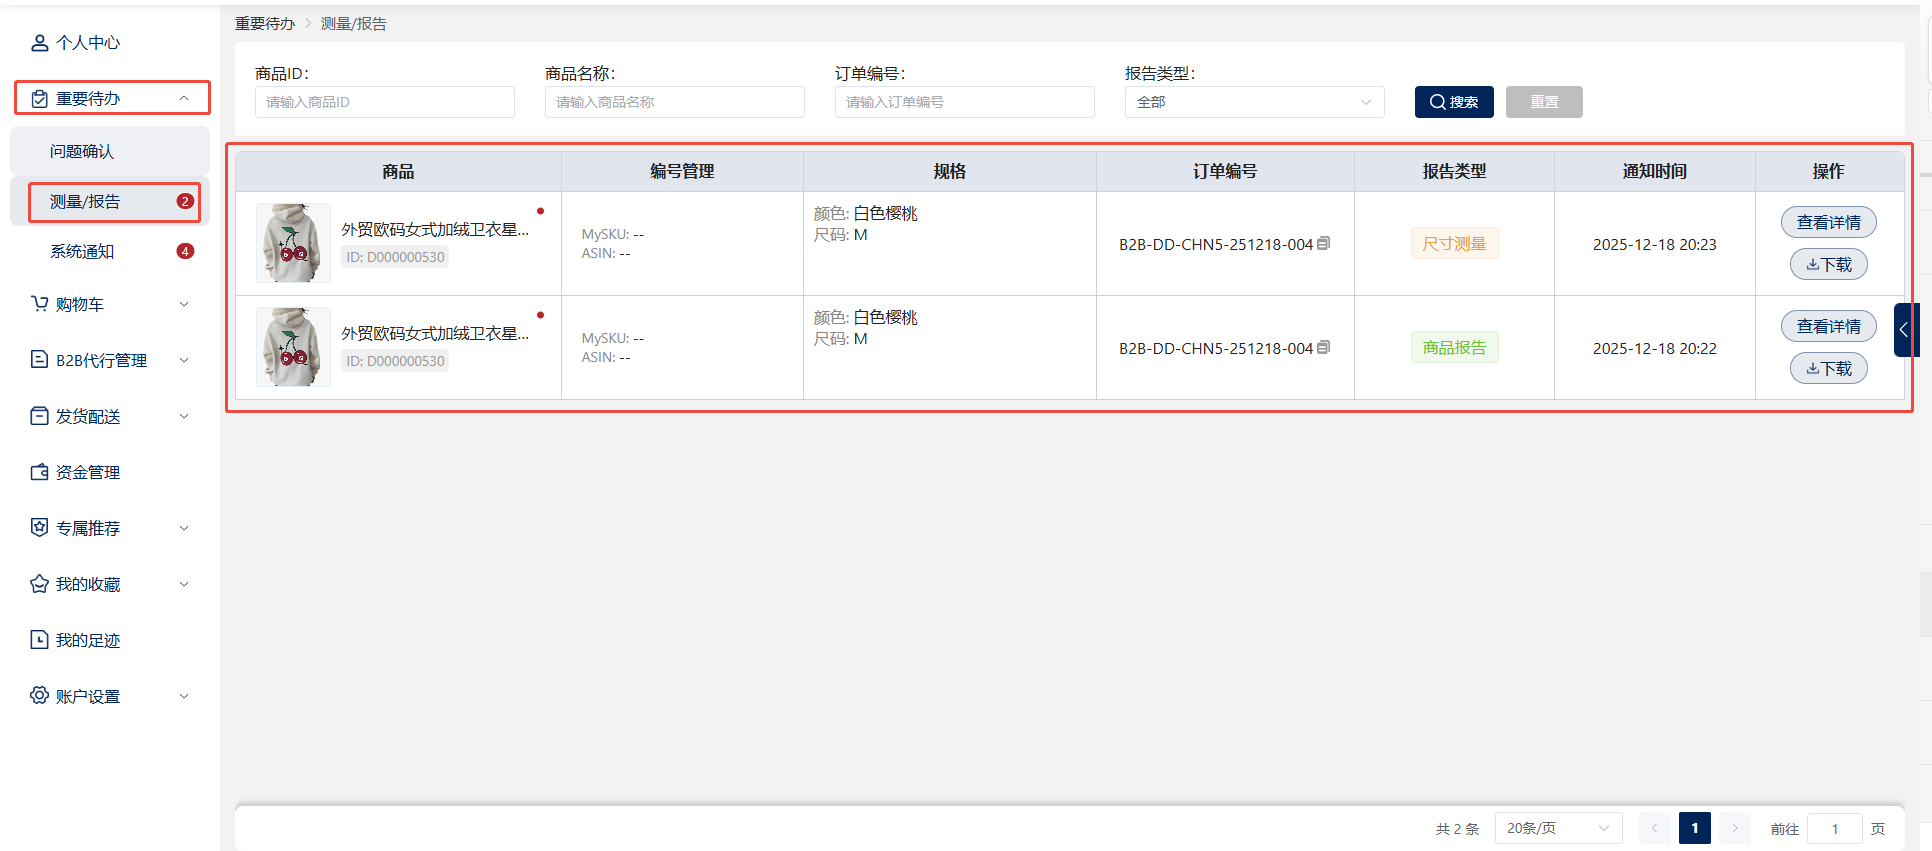
Task: Go to 个人中心 menu item
Action: click(110, 43)
